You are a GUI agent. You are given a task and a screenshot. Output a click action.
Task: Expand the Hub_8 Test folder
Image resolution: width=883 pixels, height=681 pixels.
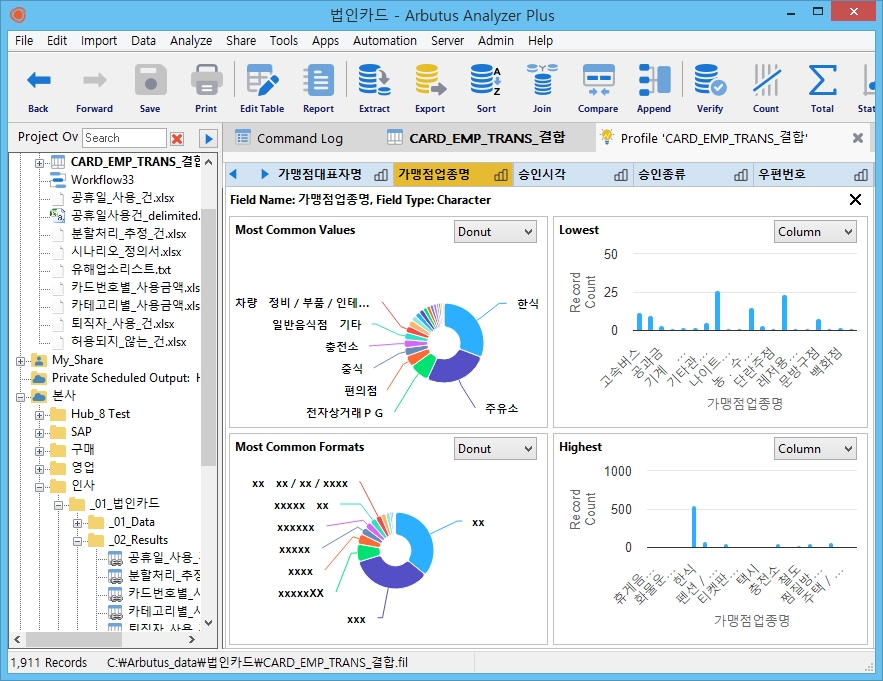tap(39, 415)
